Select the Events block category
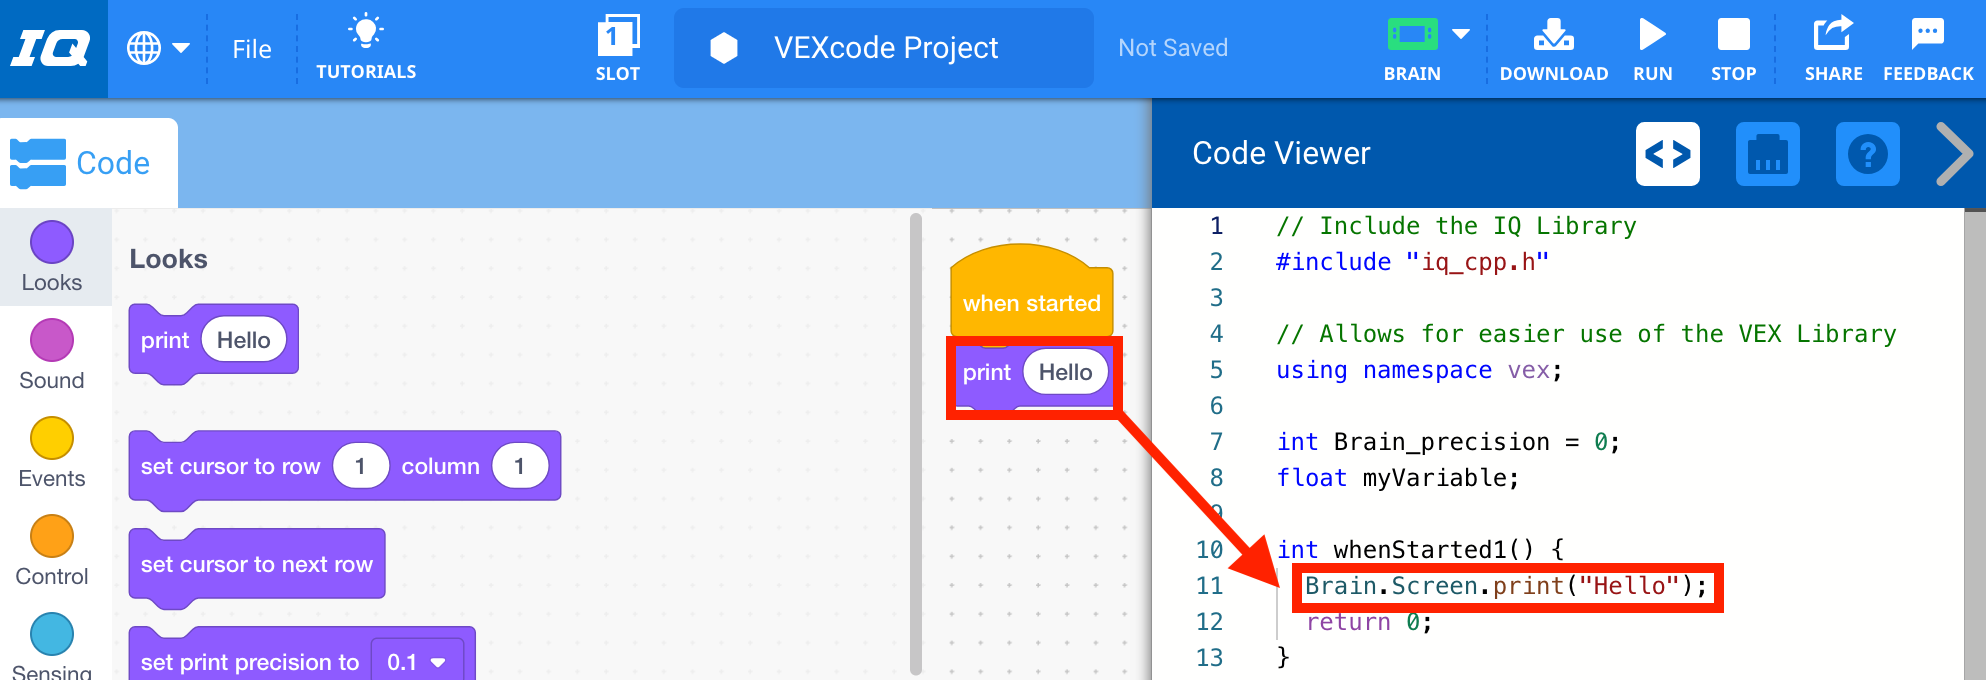This screenshot has height=680, width=1986. click(x=52, y=452)
